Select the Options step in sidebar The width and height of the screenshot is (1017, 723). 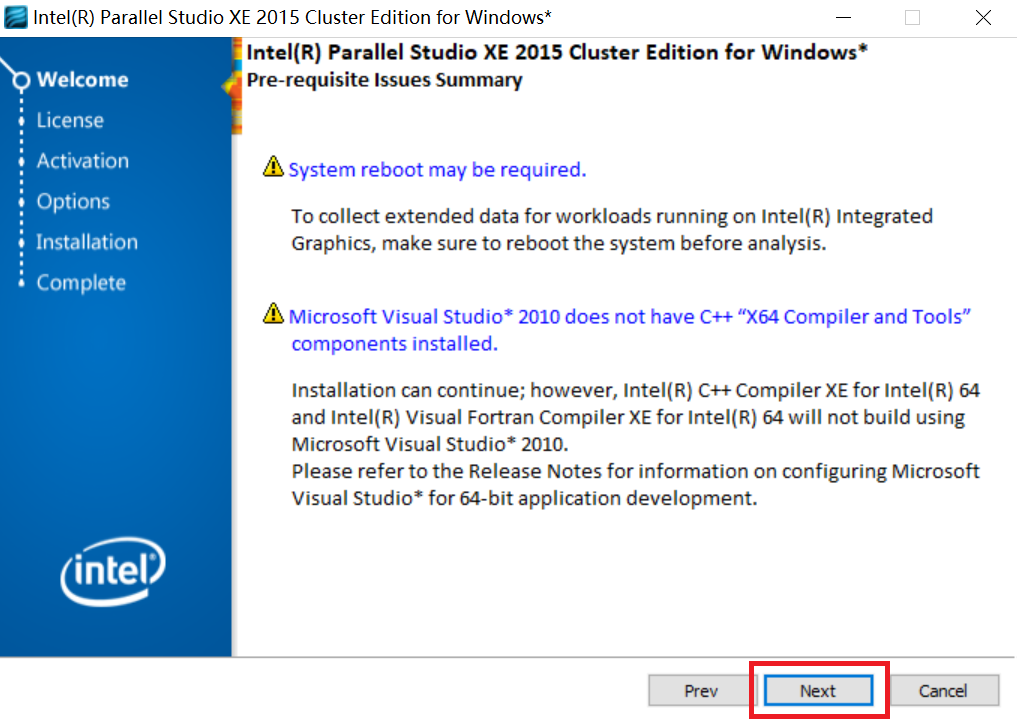[x=73, y=201]
